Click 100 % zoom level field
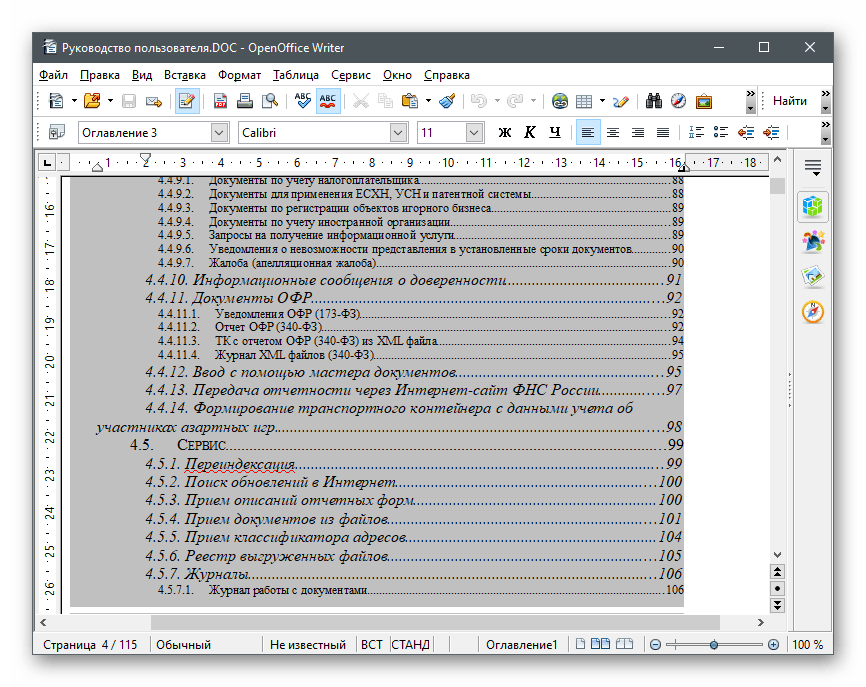The height and width of the screenshot is (687, 866). [807, 644]
